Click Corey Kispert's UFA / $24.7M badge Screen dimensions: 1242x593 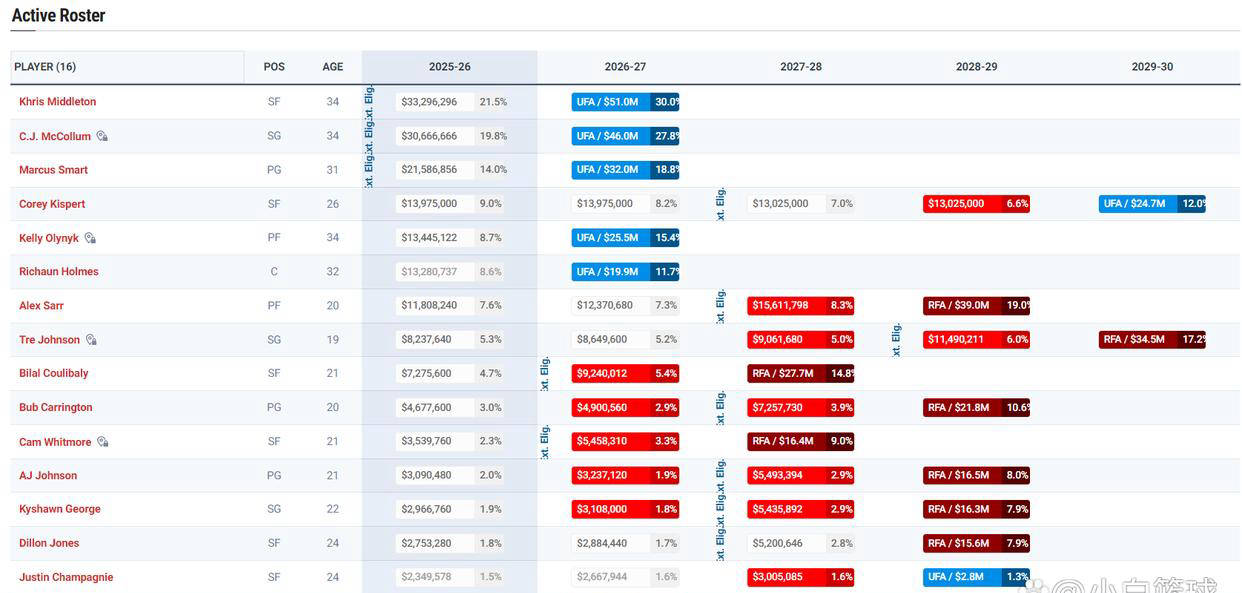pos(1151,204)
